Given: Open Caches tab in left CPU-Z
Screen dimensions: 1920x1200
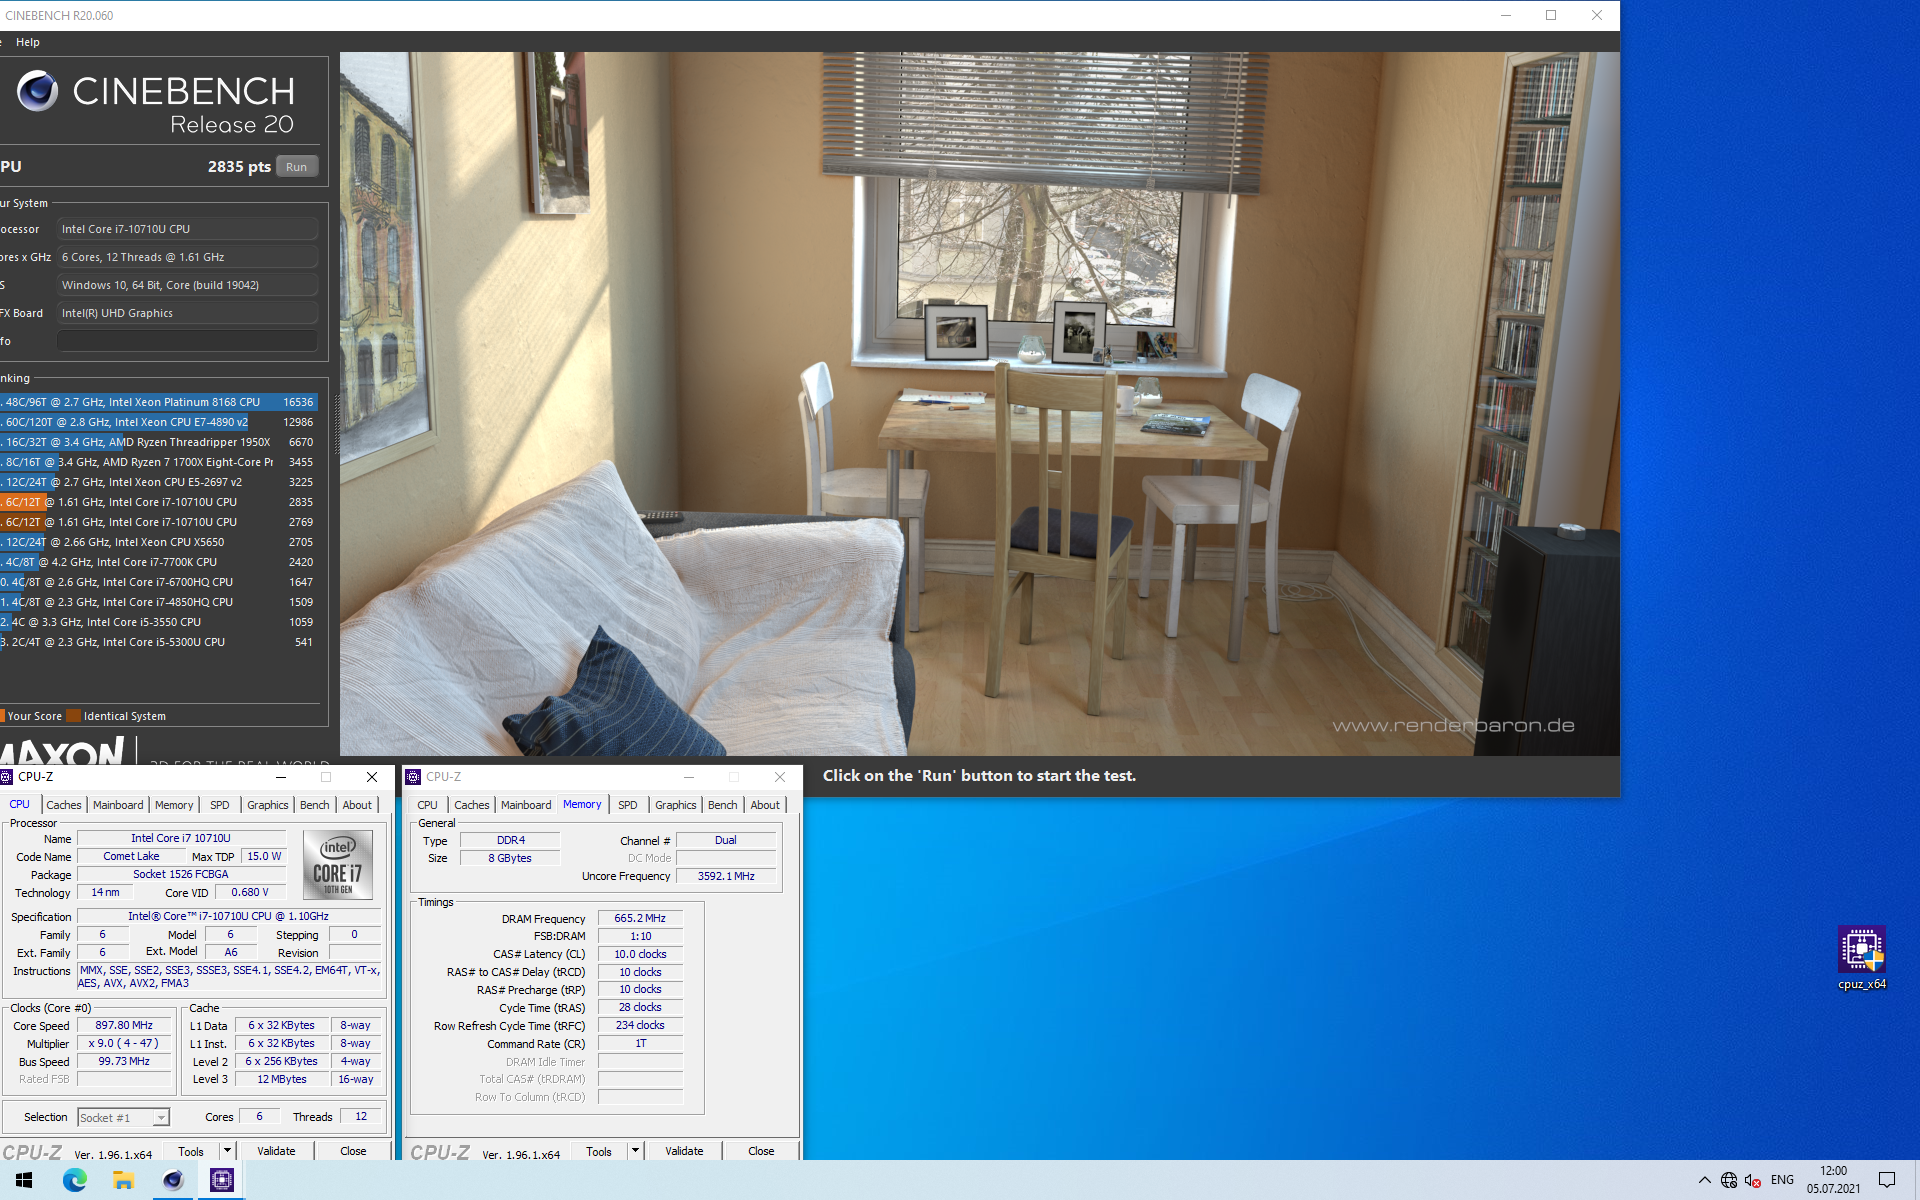Looking at the screenshot, I should click(x=64, y=805).
